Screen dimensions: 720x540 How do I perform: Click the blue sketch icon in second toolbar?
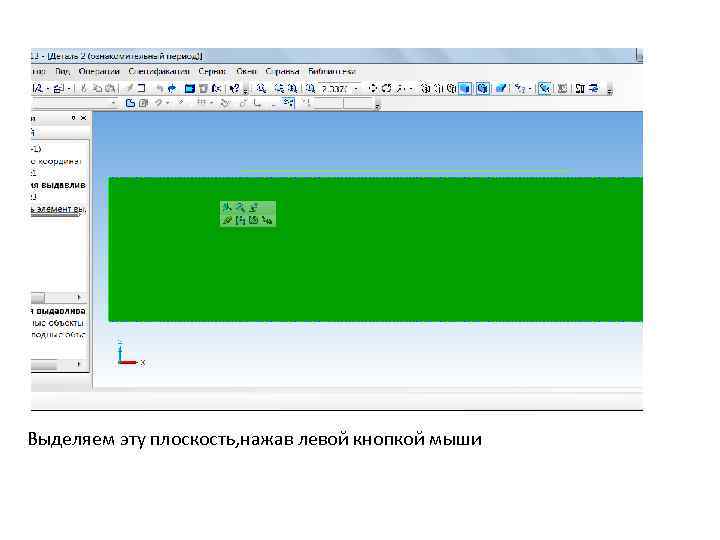pyautogui.click(x=130, y=103)
